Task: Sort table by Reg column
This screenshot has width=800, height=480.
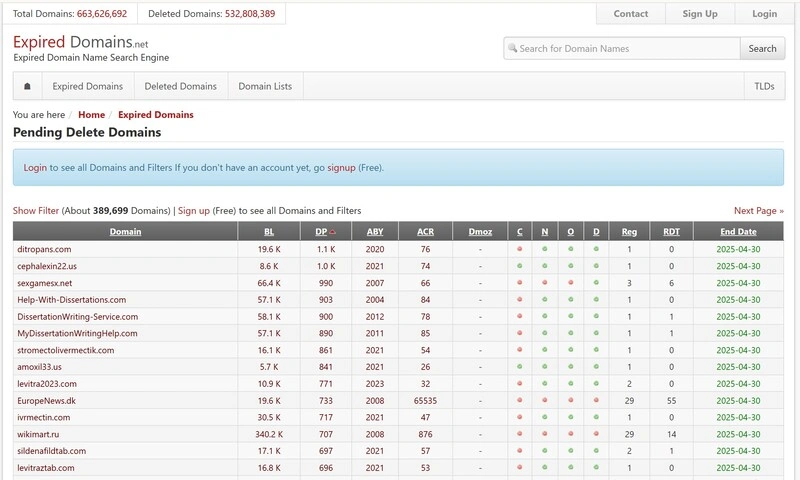Action: click(x=629, y=232)
